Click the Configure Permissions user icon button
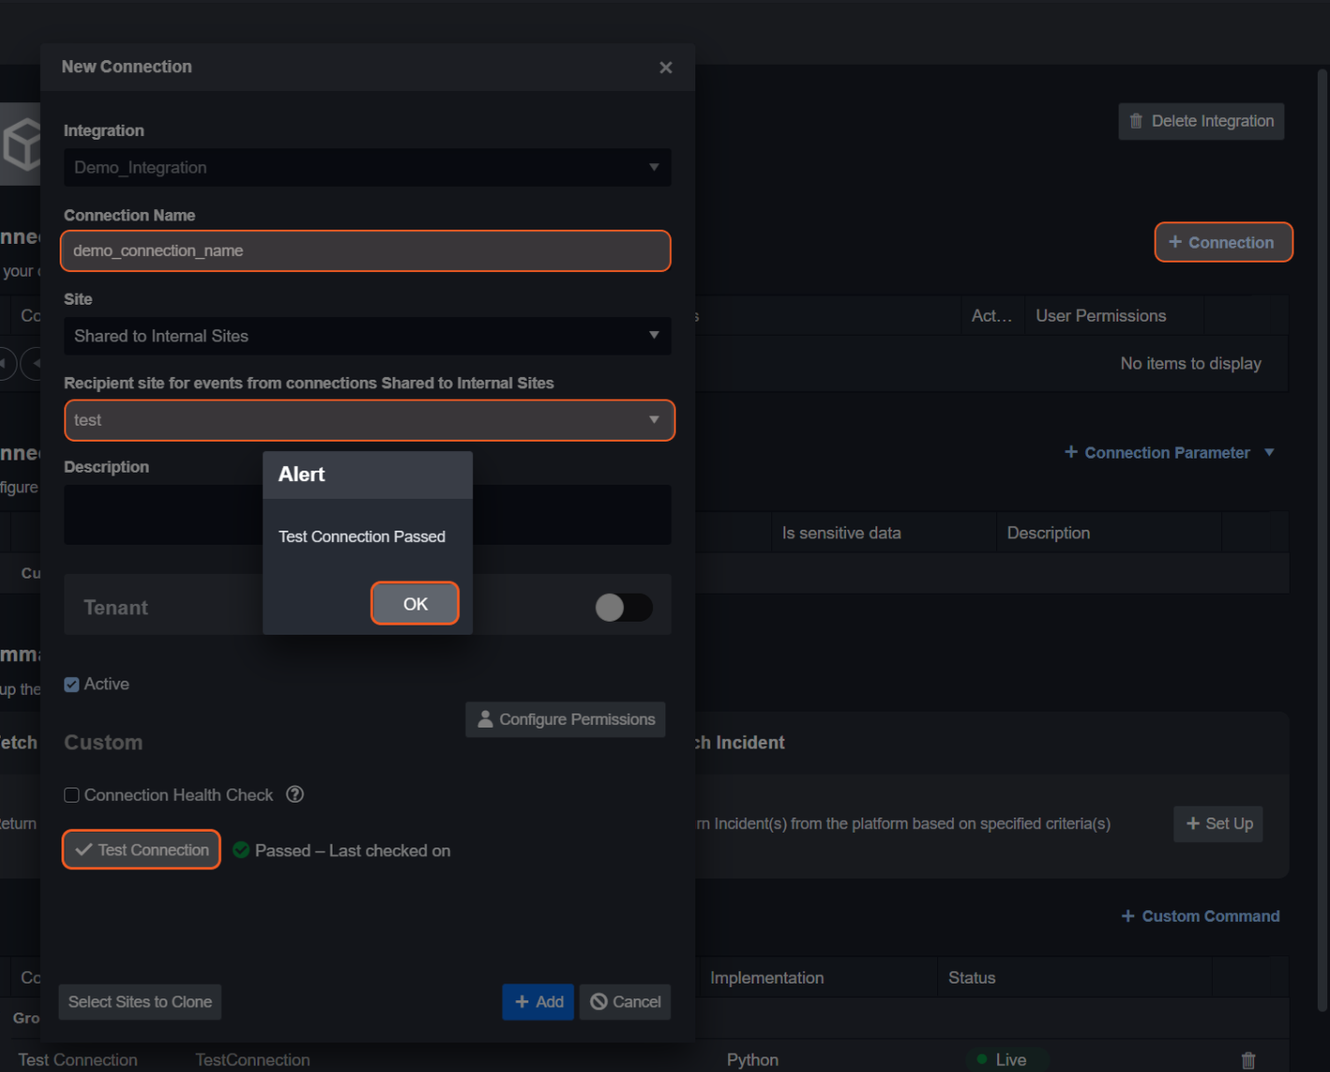Image resolution: width=1330 pixels, height=1072 pixels. [x=565, y=719]
